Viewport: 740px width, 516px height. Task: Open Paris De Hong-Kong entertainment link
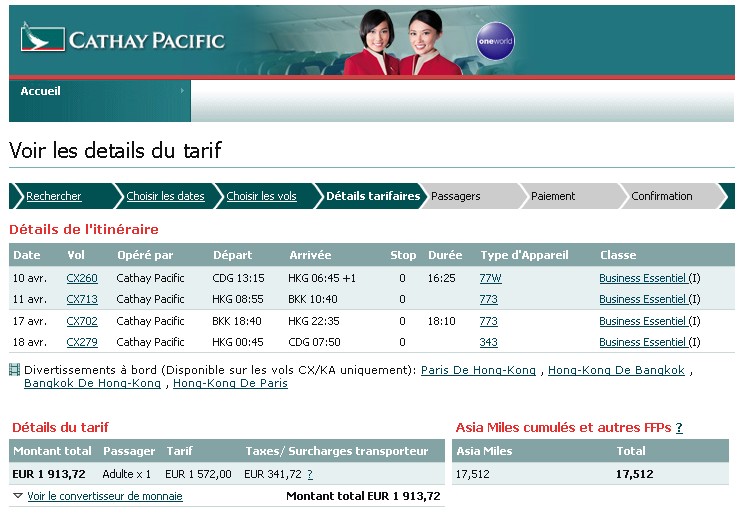tap(478, 370)
